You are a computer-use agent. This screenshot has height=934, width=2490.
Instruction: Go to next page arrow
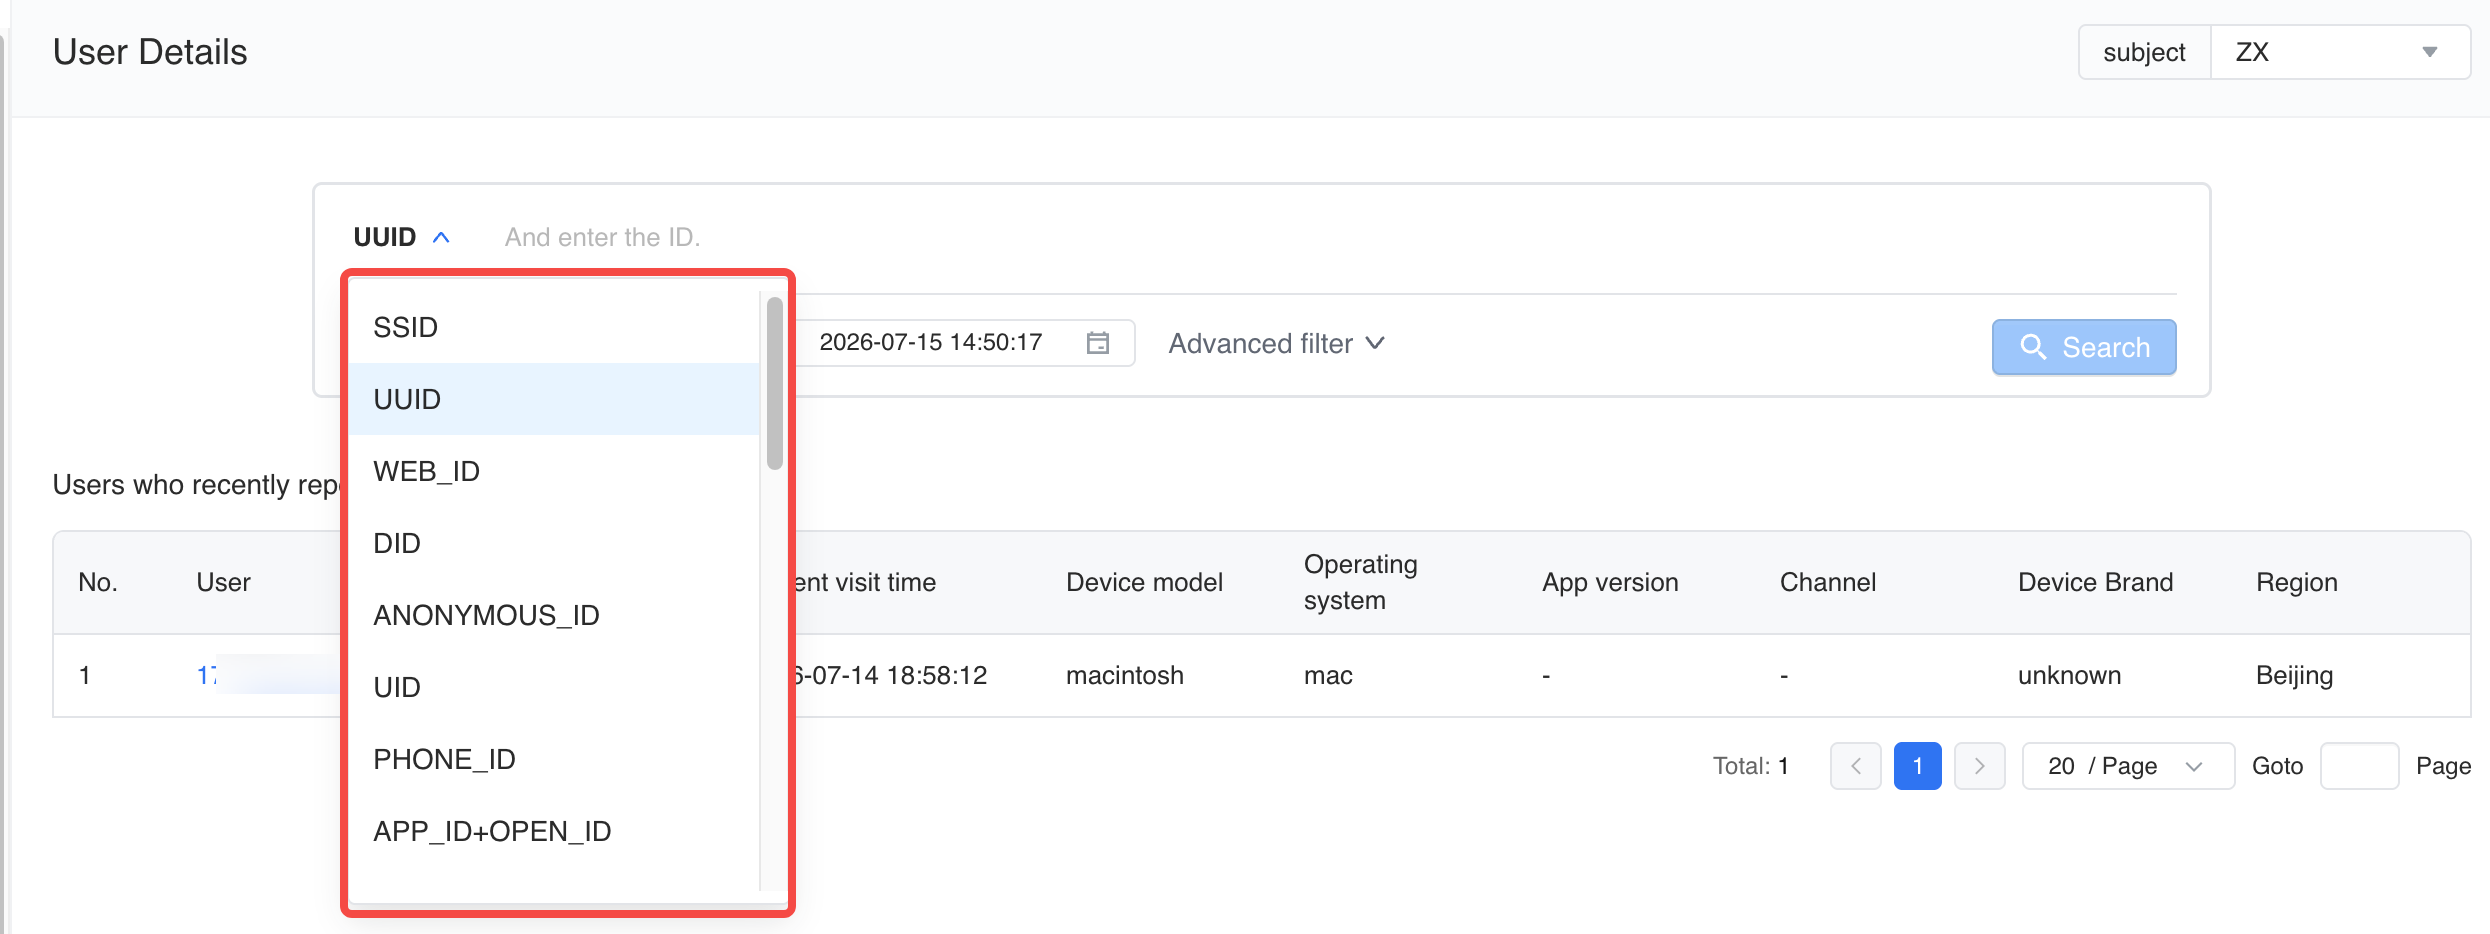(1980, 766)
